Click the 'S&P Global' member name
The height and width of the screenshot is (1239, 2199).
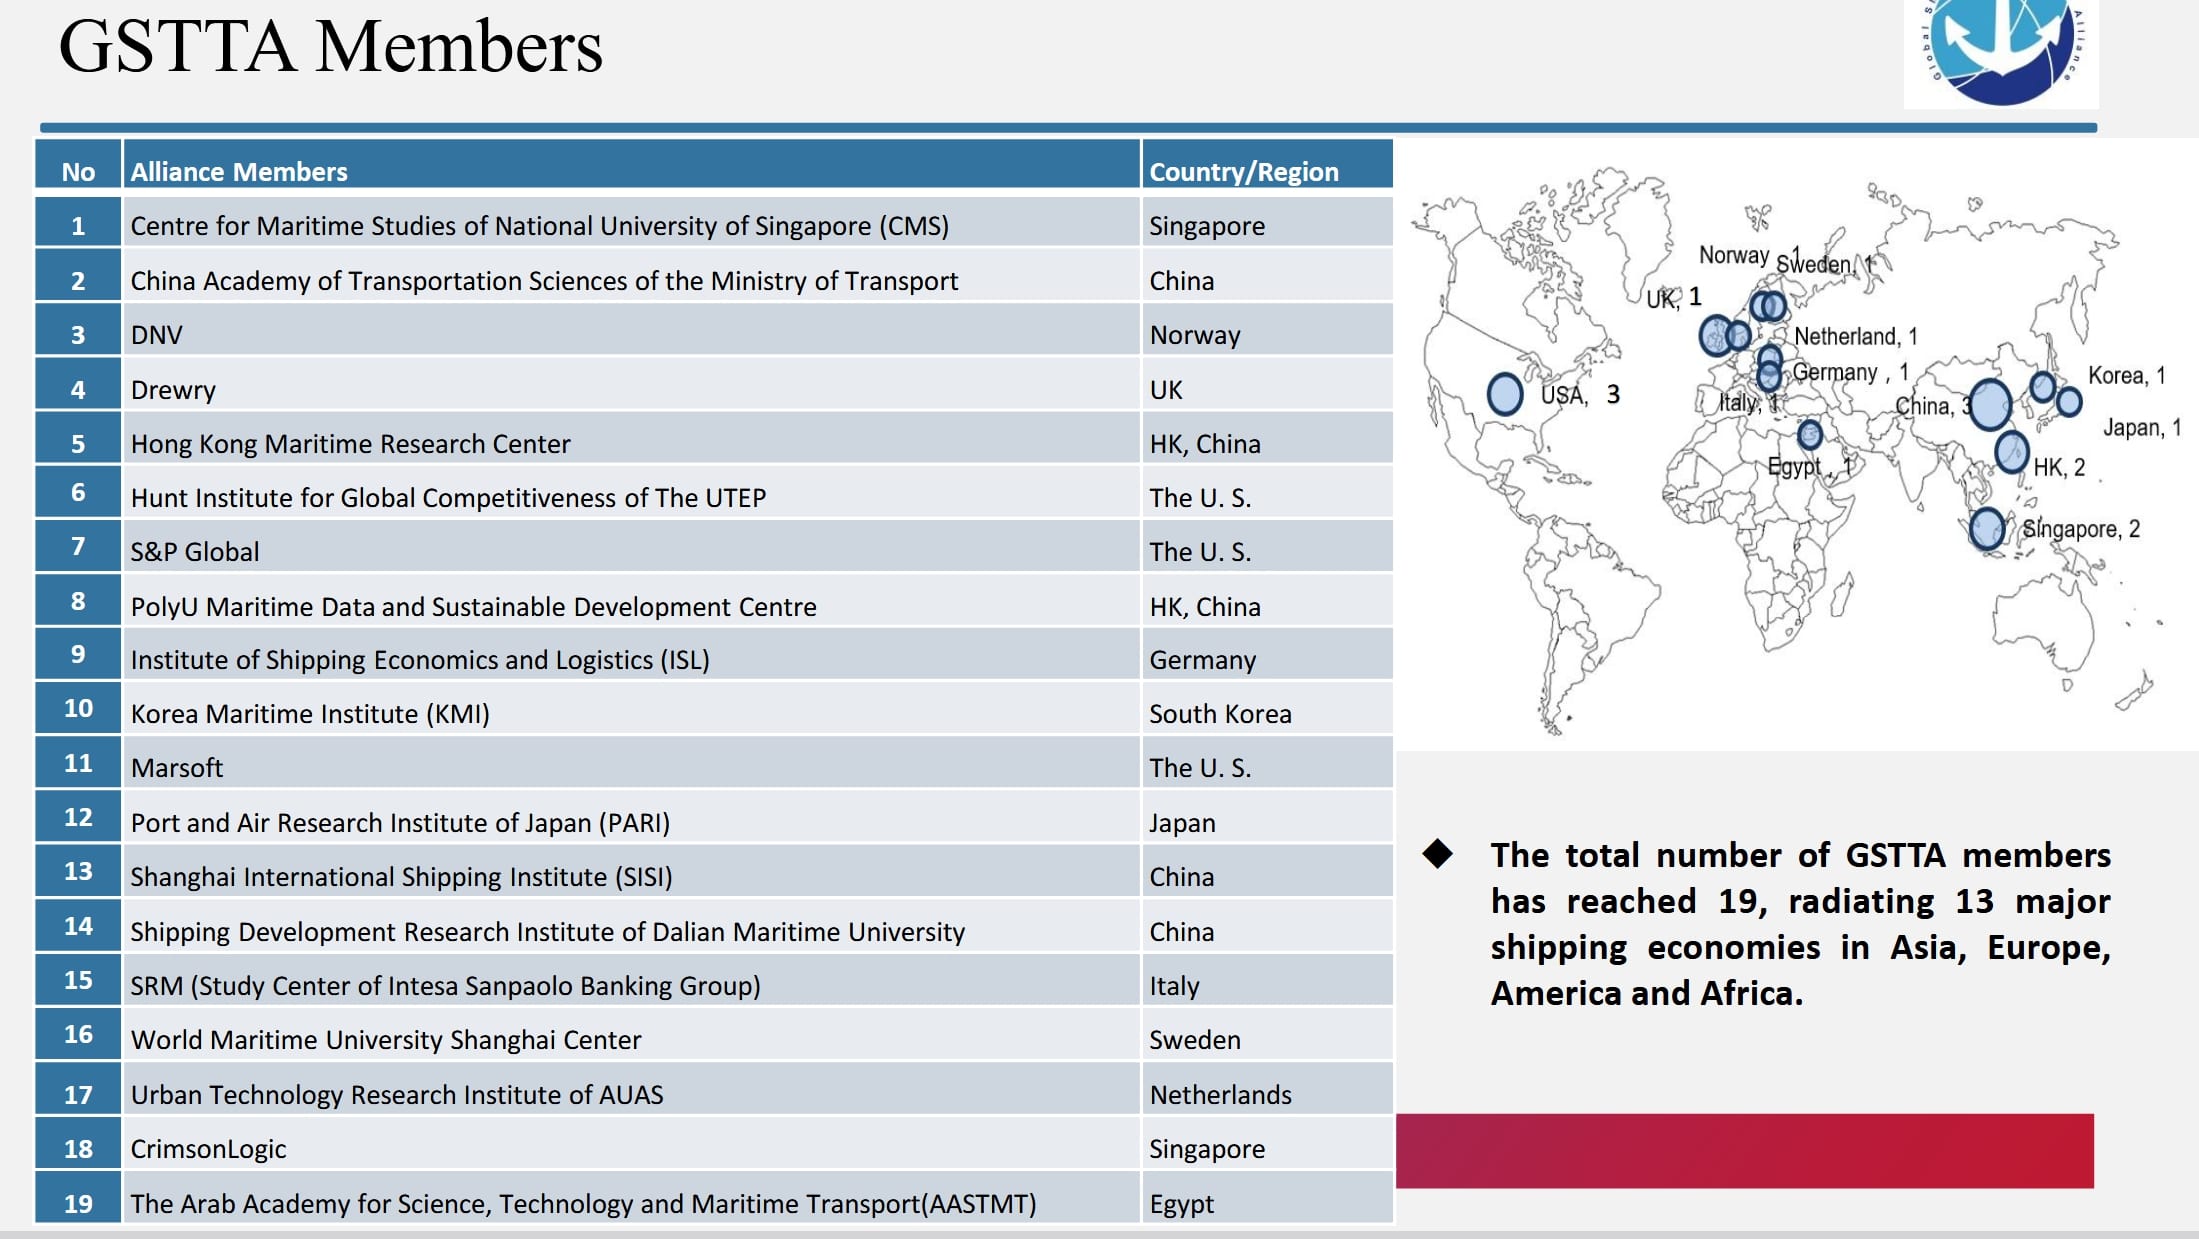195,552
